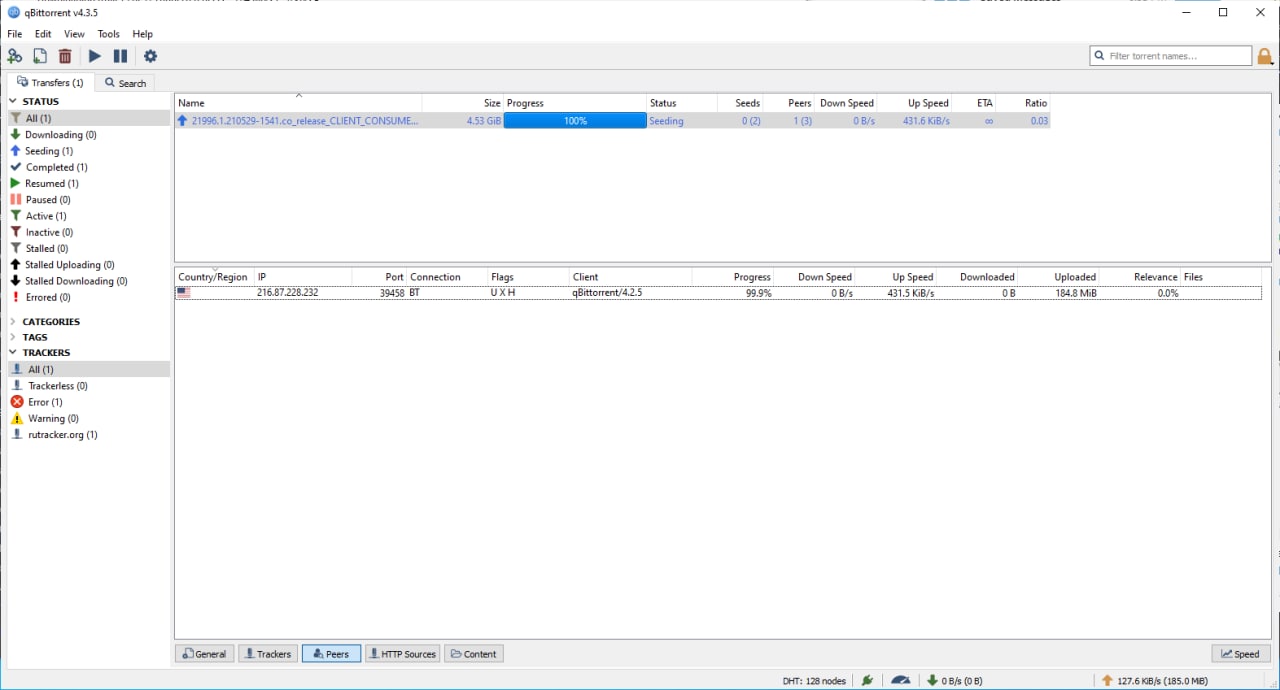Focus the Filter torrent names field
The width and height of the screenshot is (1280, 690).
tap(1170, 56)
